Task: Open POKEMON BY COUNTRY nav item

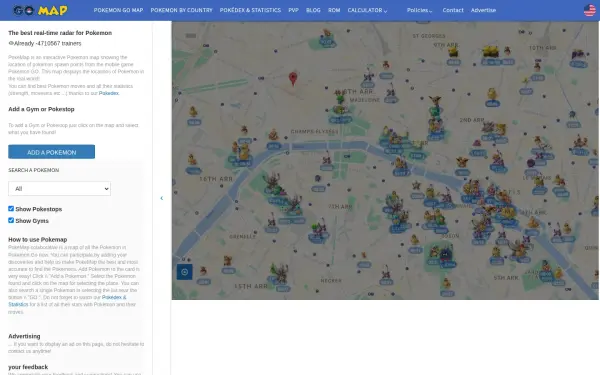Action: pos(181,10)
